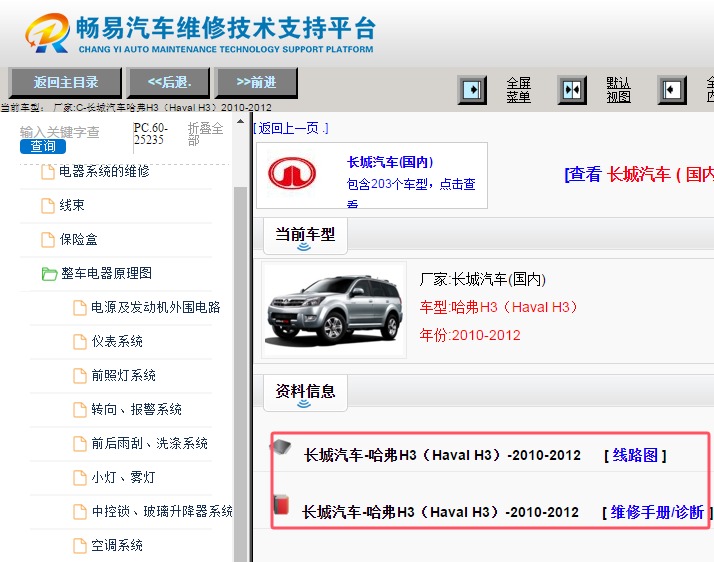This screenshot has height=562, width=714.
Task: Click the page icon beside 电源及发动机外围电路
Action: pos(80,308)
